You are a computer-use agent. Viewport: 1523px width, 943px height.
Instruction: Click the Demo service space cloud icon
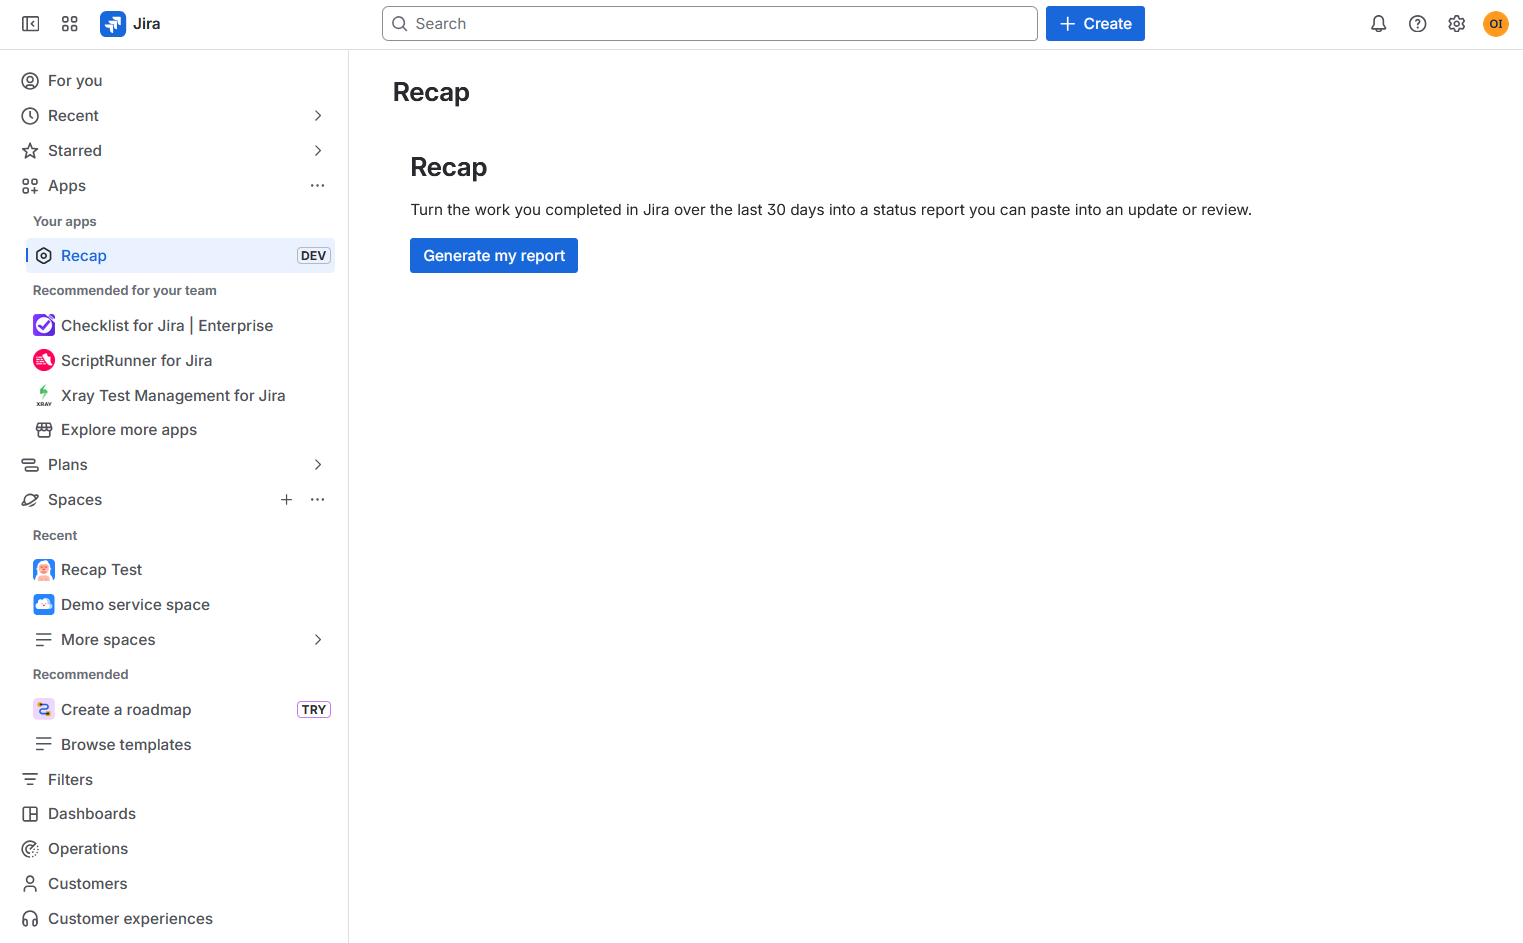coord(44,604)
